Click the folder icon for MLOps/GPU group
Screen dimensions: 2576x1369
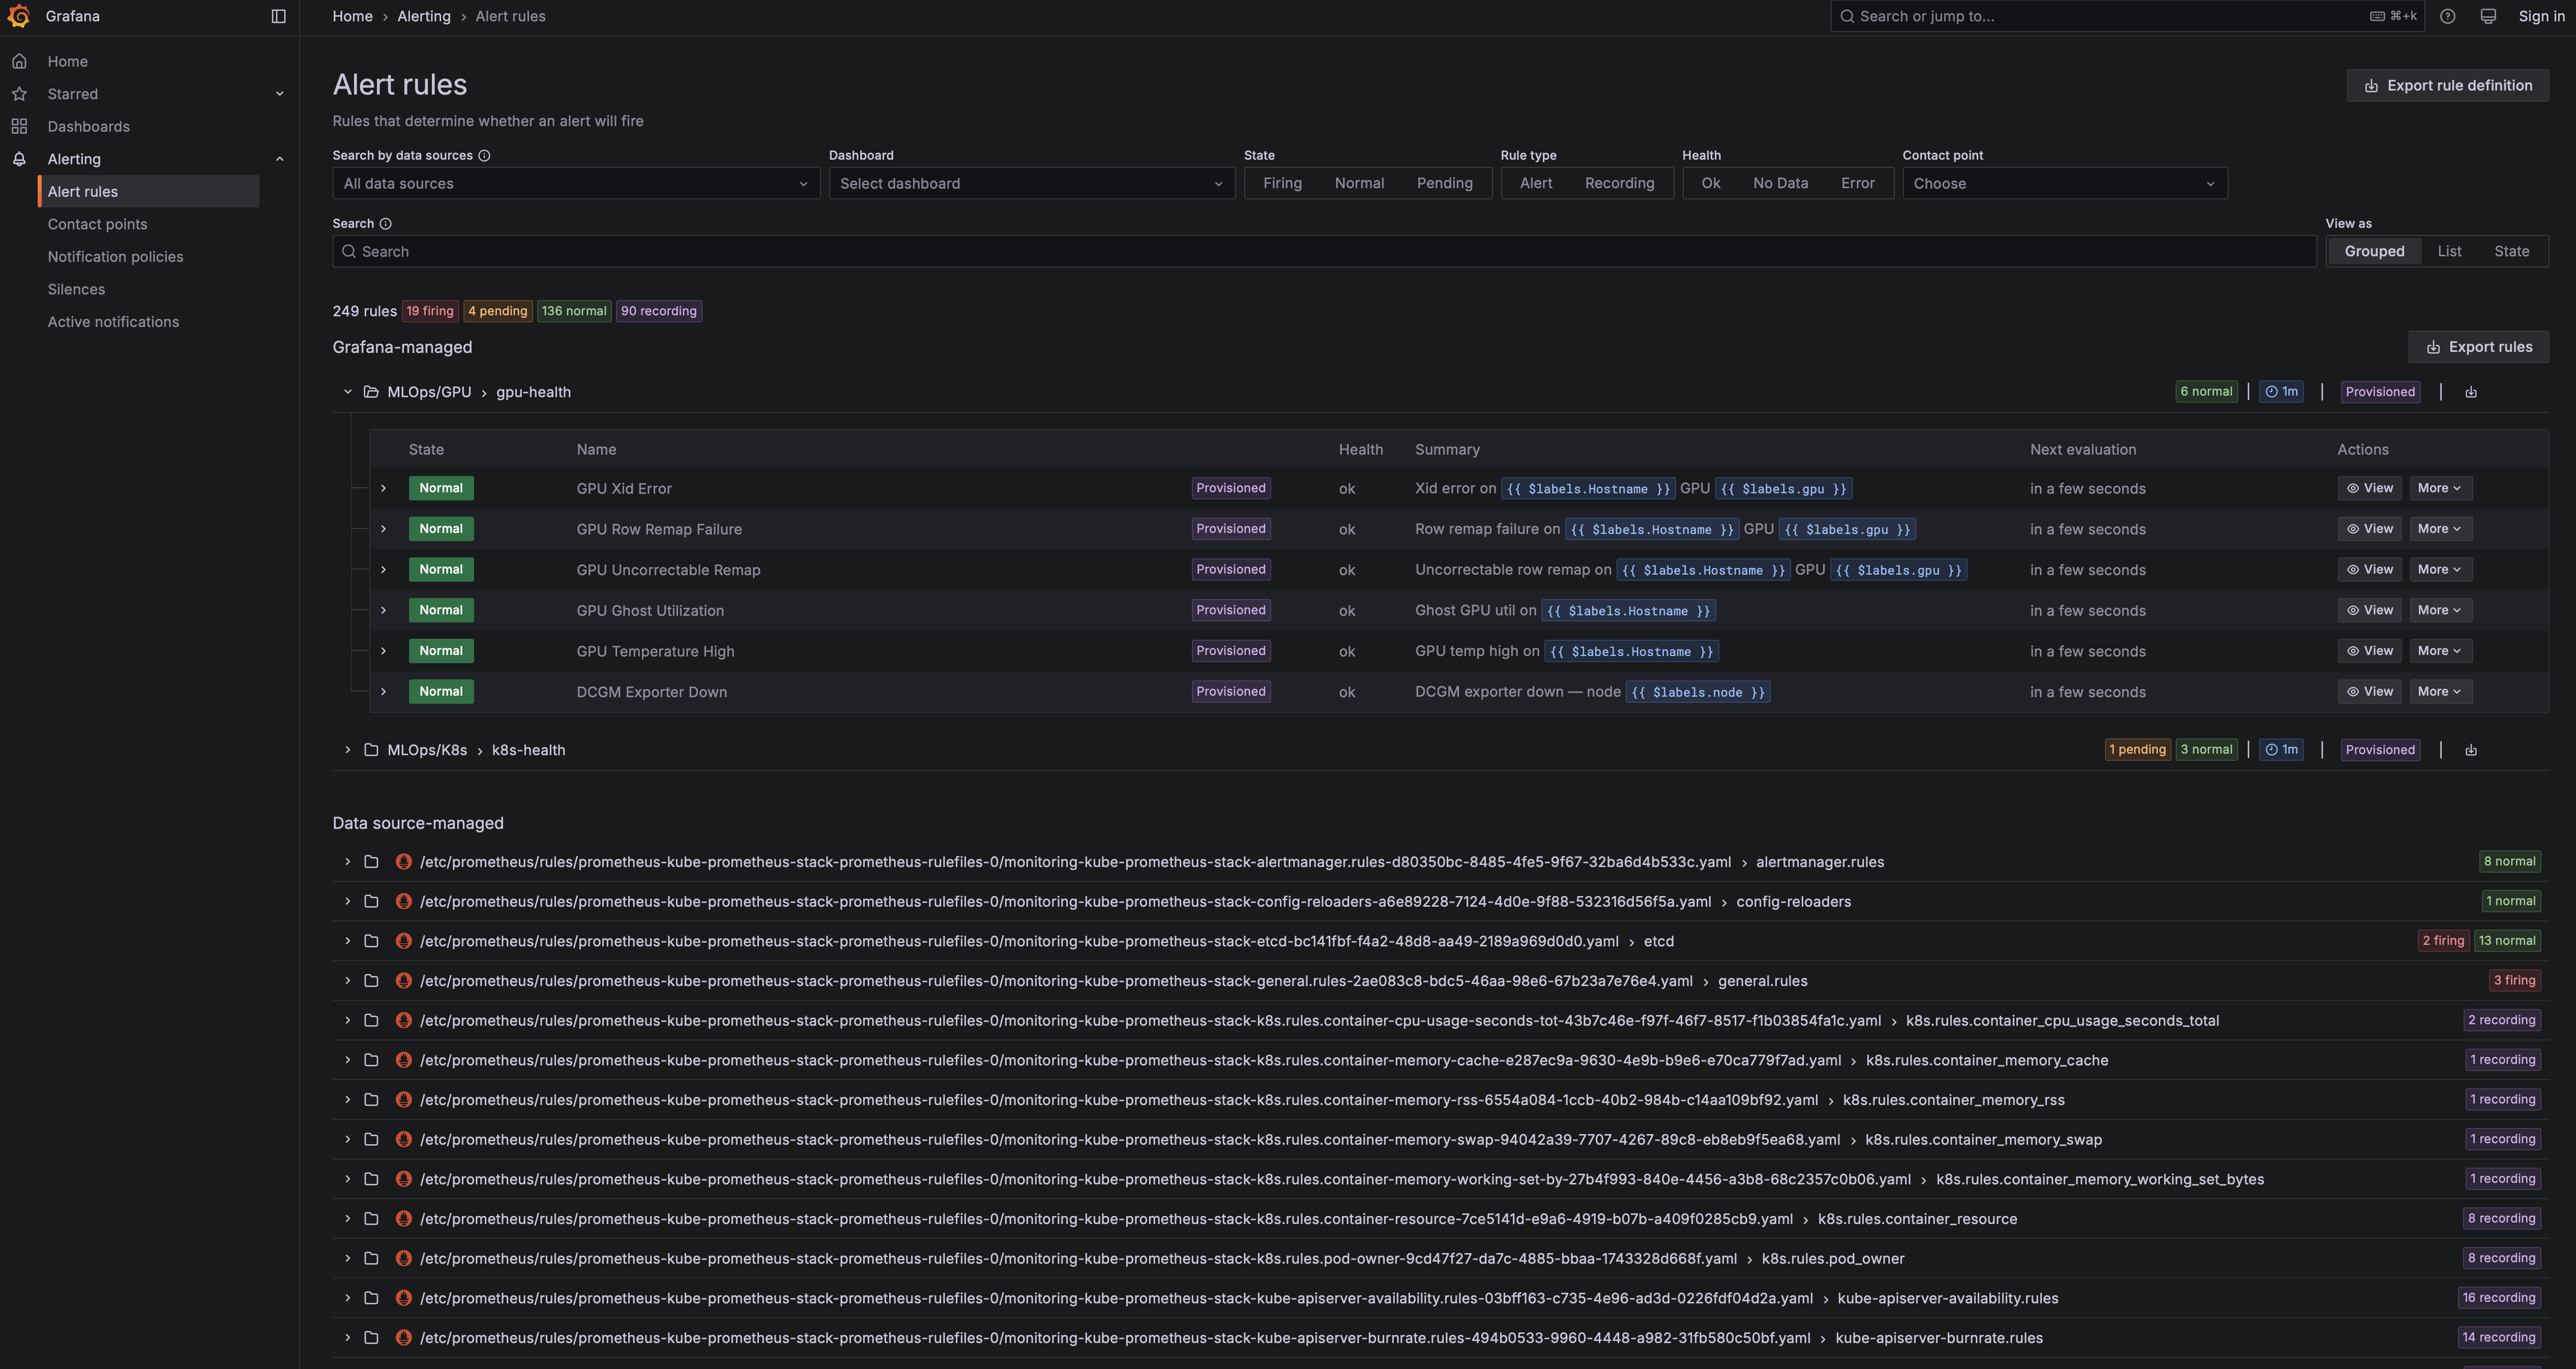click(x=371, y=392)
